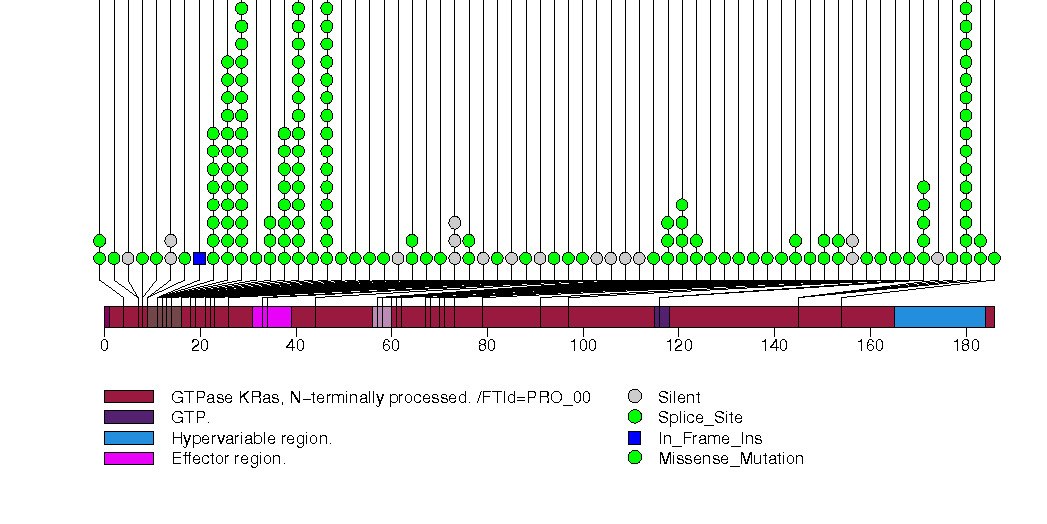This screenshot has width=1047, height=524.
Task: Click the gray Silent circle in legend
Action: 634,397
